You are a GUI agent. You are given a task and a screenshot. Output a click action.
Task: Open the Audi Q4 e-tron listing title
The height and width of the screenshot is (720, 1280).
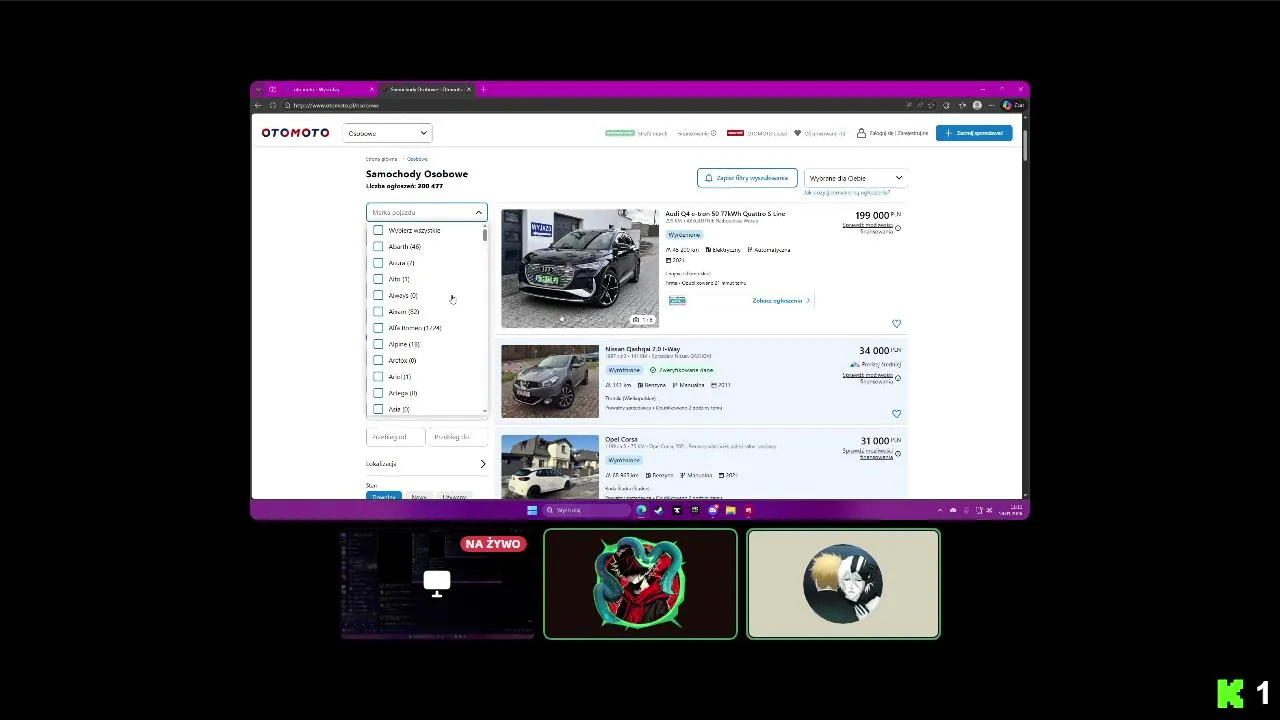(x=725, y=214)
